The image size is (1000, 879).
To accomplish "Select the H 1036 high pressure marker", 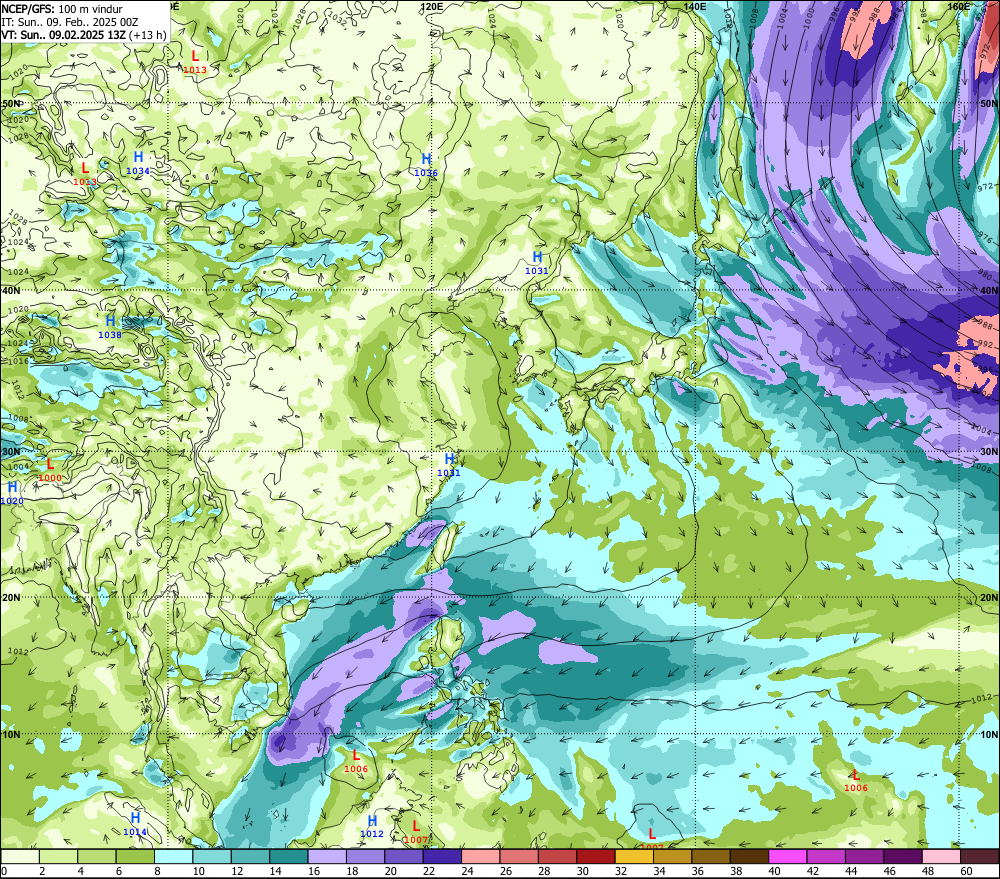I will click(x=426, y=165).
